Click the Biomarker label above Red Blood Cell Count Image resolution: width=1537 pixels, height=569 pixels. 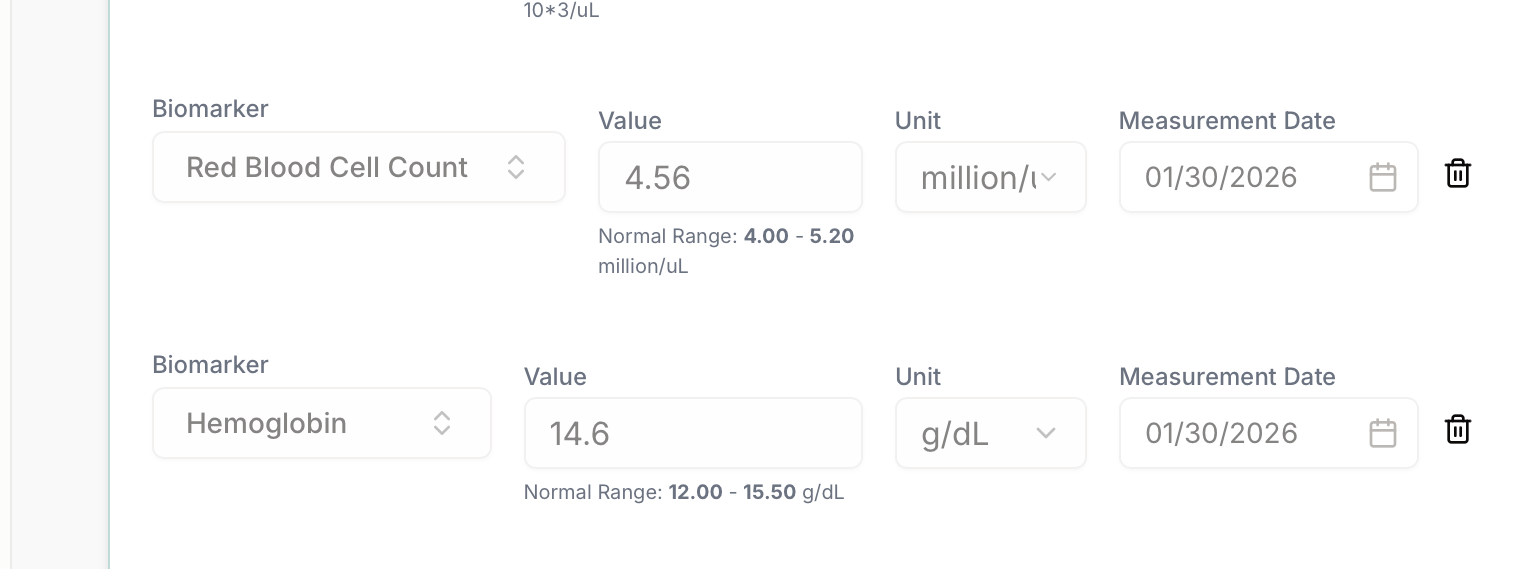(x=210, y=109)
